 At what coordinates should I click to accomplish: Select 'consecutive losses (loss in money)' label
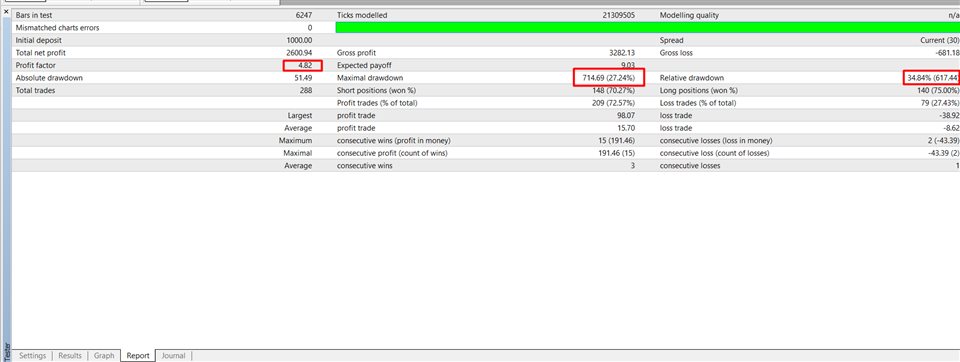[x=716, y=141]
